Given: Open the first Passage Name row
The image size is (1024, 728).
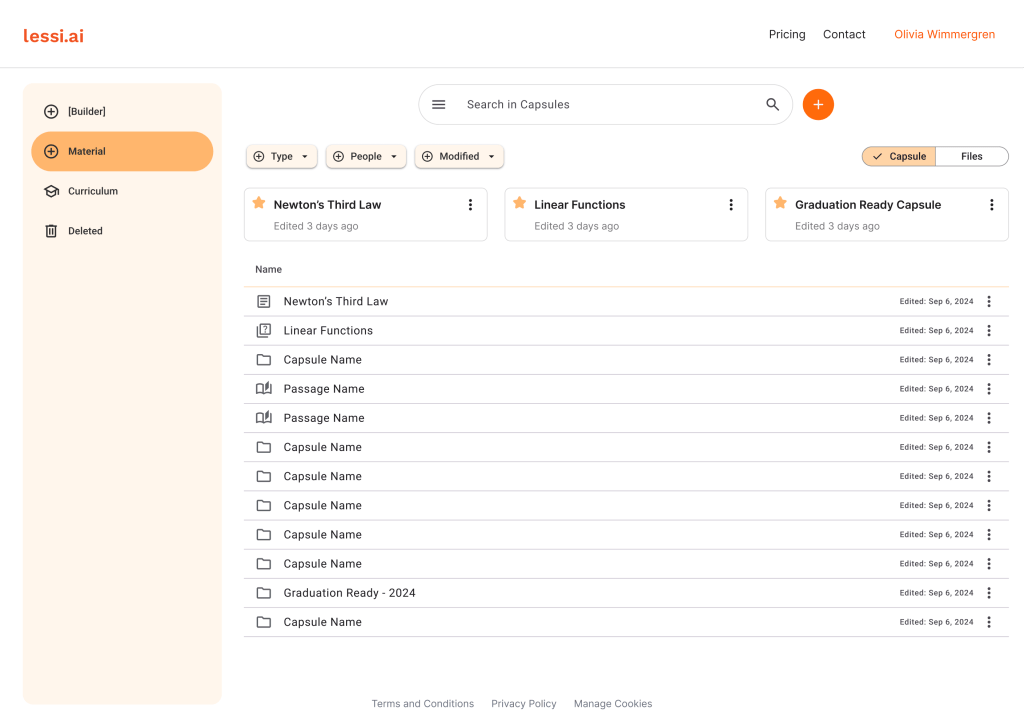Looking at the screenshot, I should 324,389.
